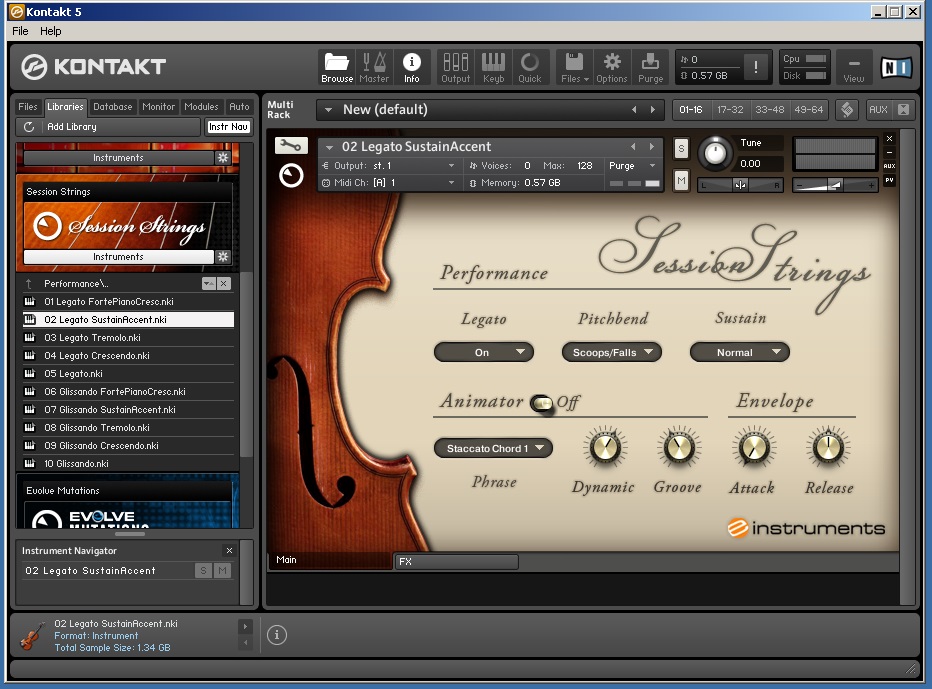Click the Purge download icon
The height and width of the screenshot is (689, 932).
click(650, 66)
